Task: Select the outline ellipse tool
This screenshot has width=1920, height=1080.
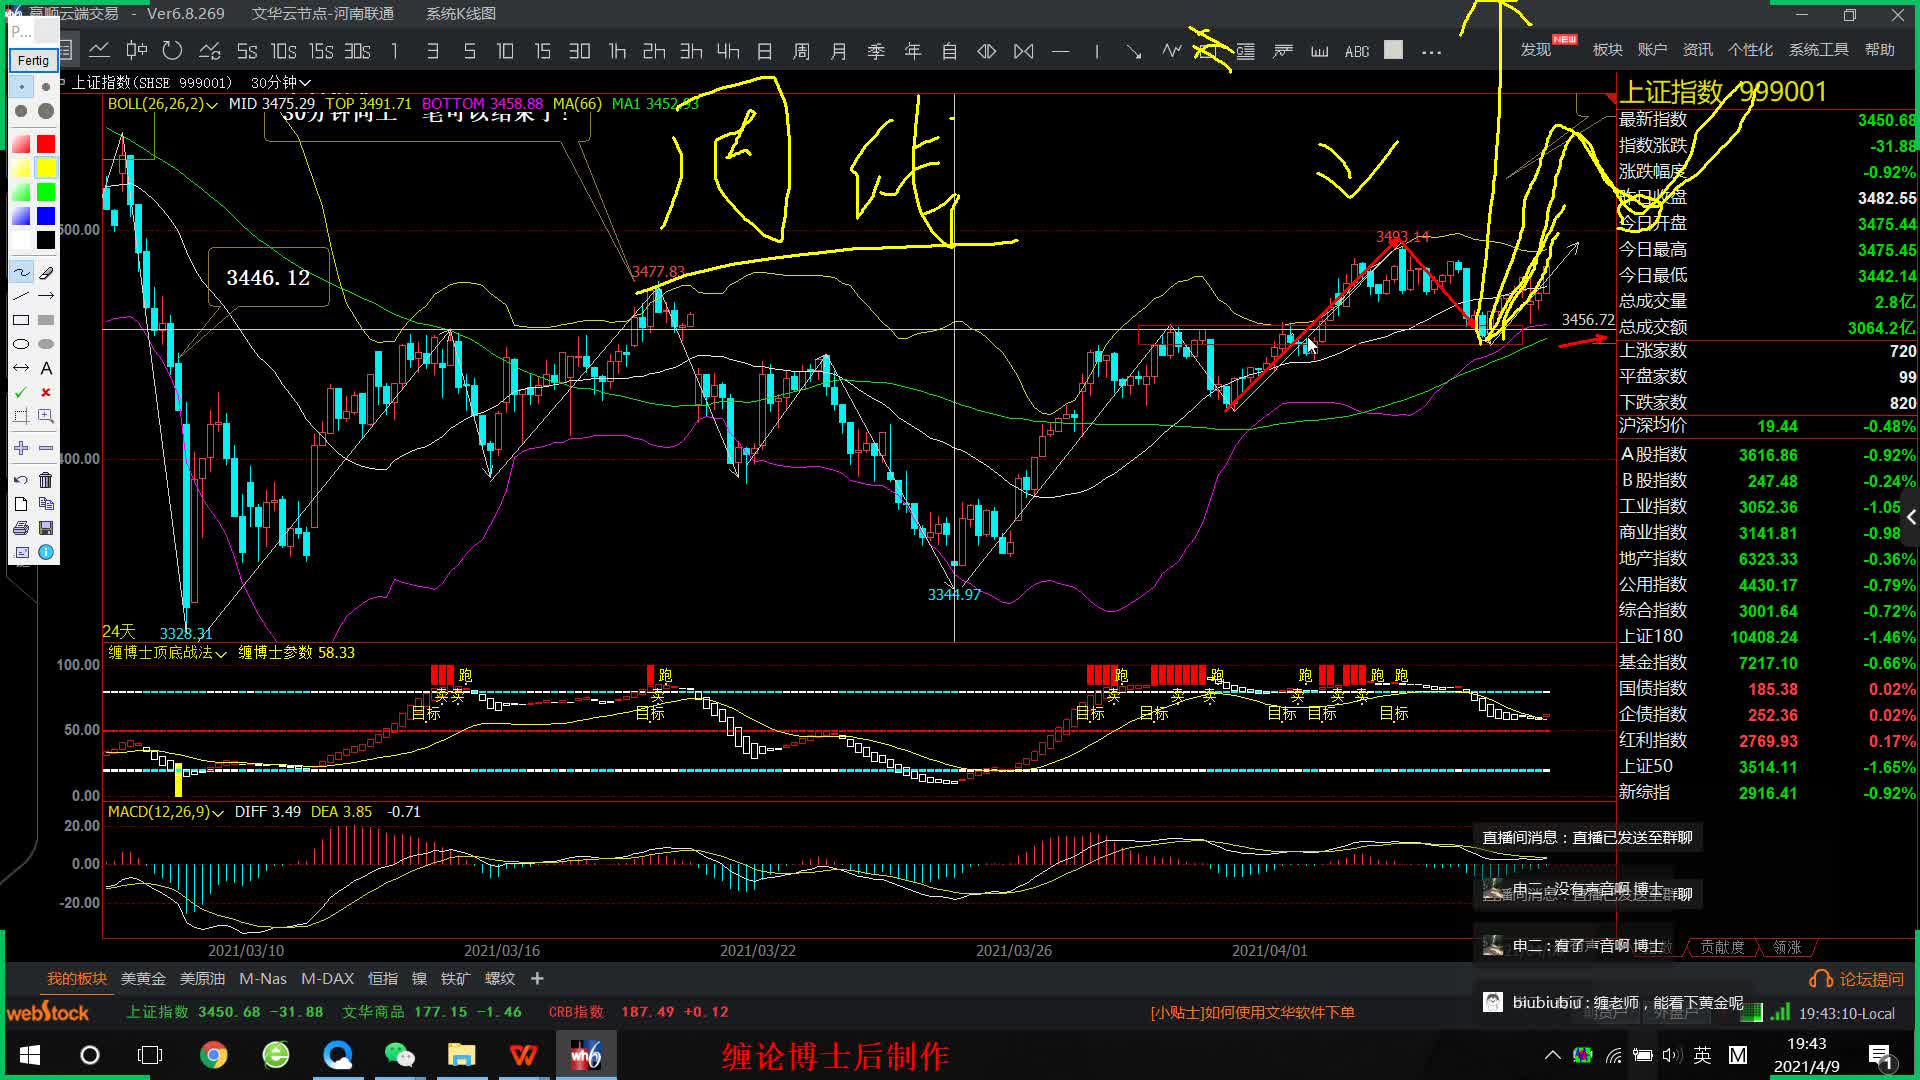Action: click(x=21, y=344)
